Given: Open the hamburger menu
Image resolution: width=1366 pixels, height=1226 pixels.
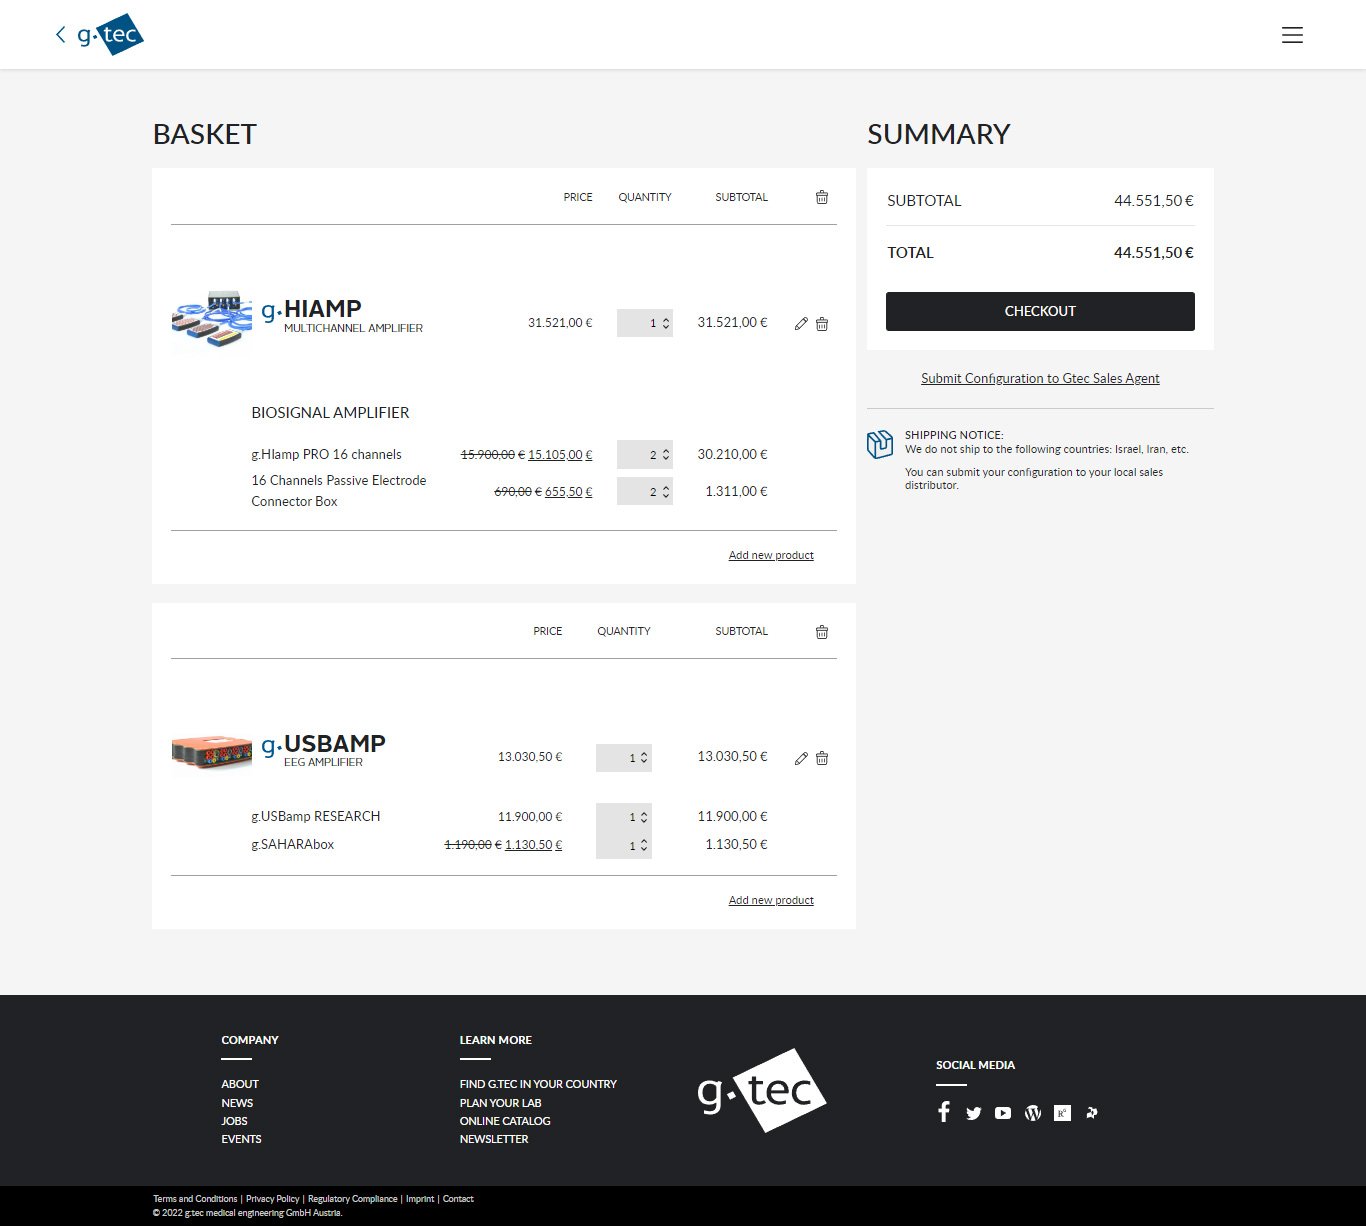Looking at the screenshot, I should [x=1292, y=35].
